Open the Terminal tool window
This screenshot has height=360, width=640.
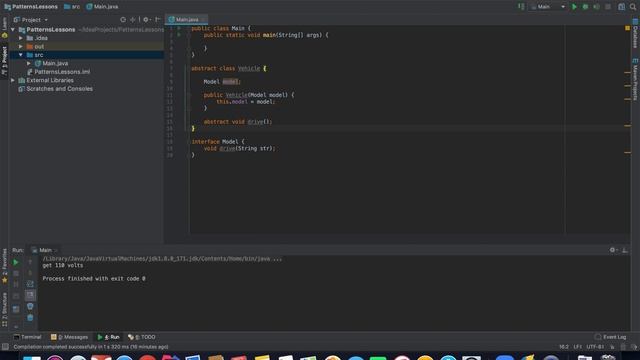[x=27, y=337]
